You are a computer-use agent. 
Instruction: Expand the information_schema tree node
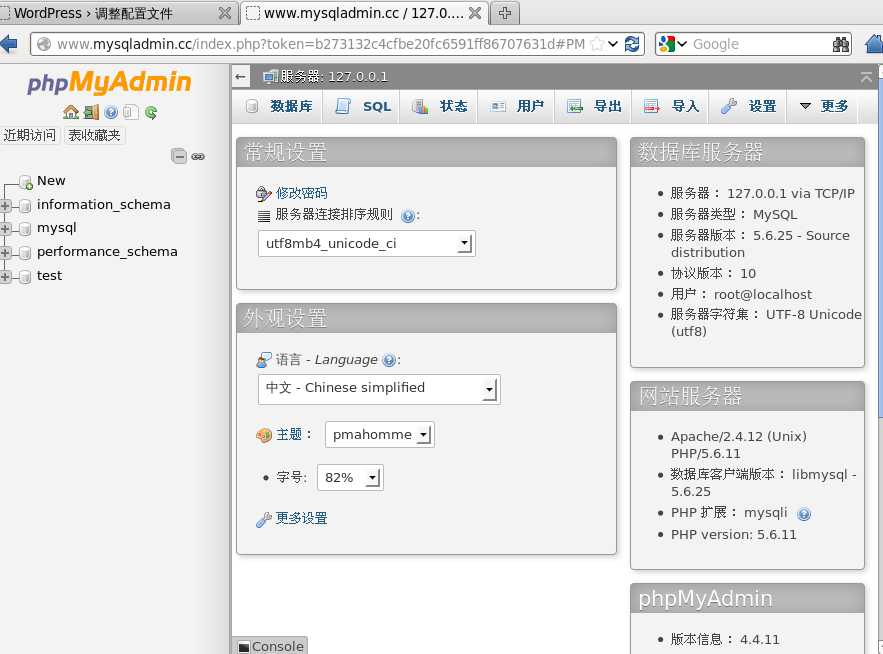pos(5,206)
